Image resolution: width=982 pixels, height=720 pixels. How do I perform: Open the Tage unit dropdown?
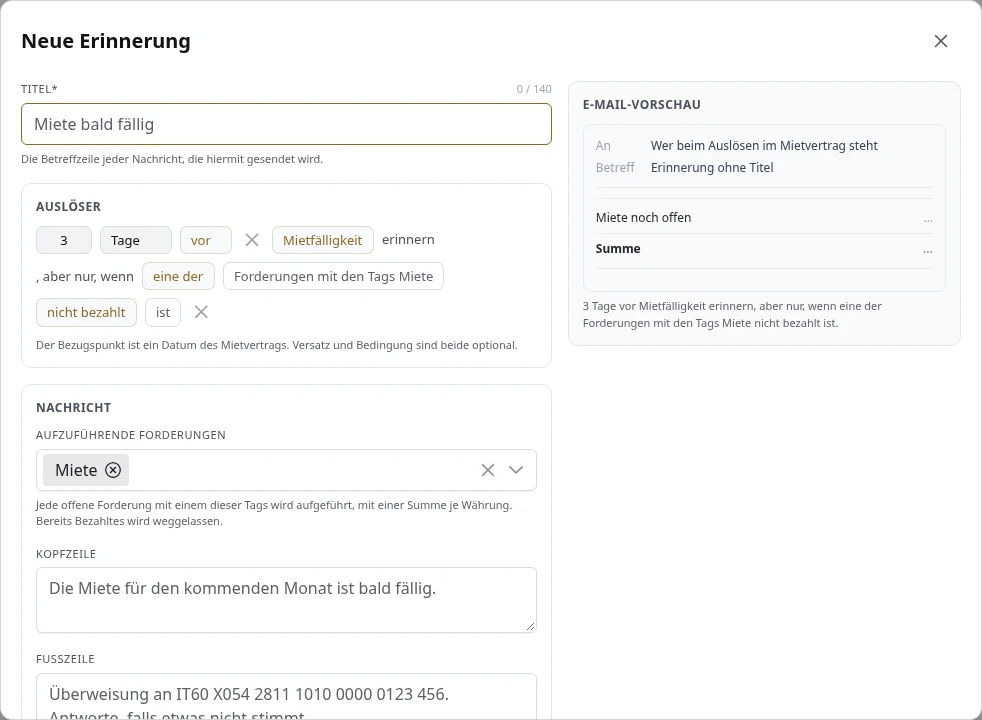135,240
